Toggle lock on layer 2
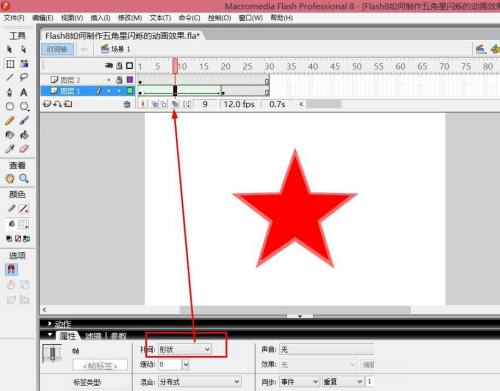This screenshot has height=391, width=500. pyautogui.click(x=119, y=80)
